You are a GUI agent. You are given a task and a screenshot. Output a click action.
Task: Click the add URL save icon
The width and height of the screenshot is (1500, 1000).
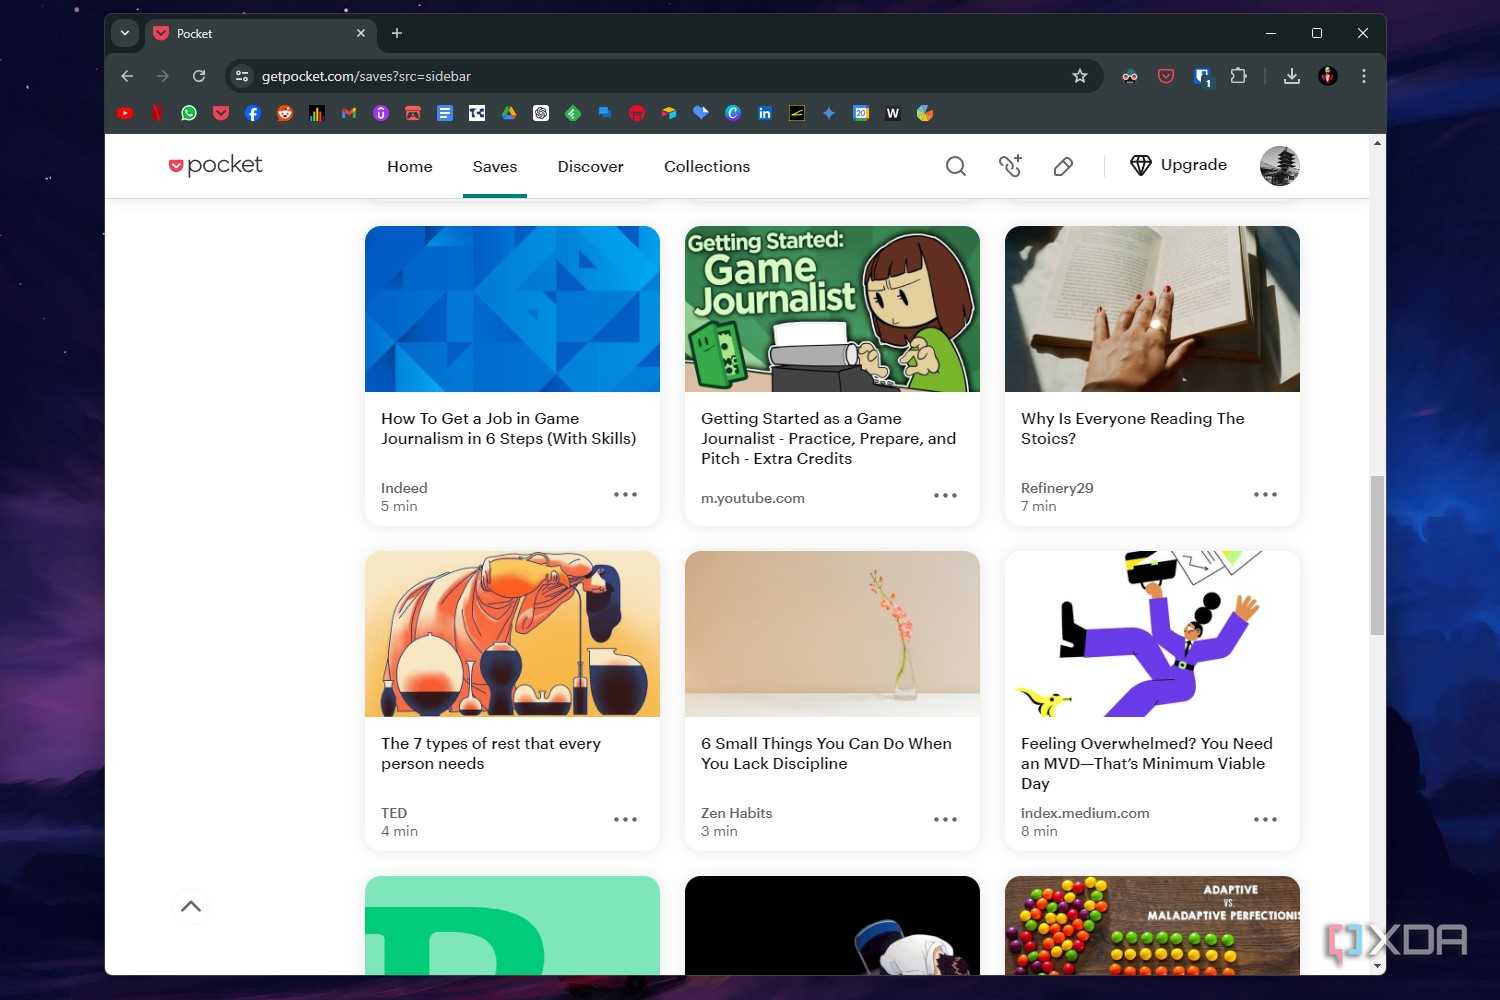[1010, 166]
